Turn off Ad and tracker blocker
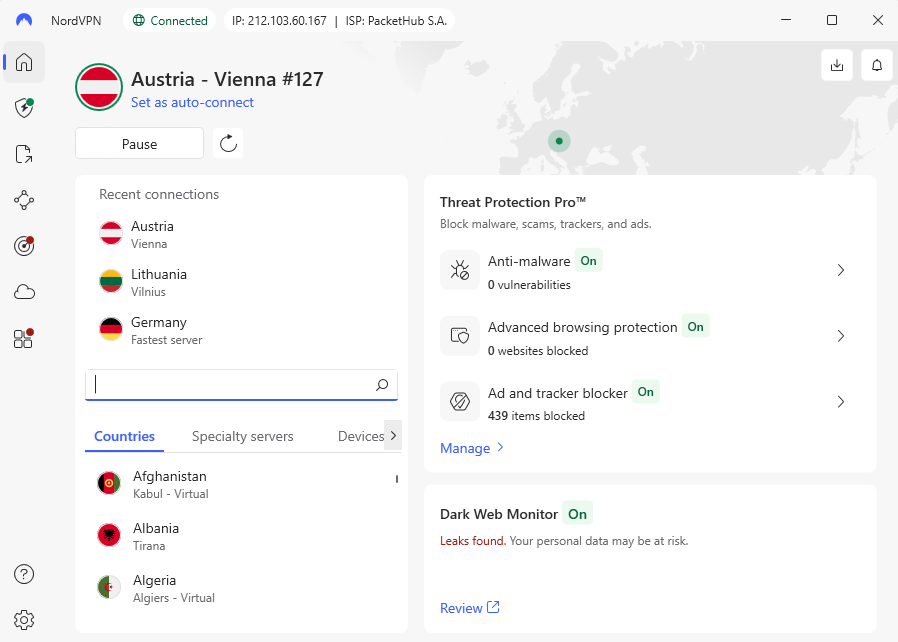The image size is (898, 642). pos(646,392)
